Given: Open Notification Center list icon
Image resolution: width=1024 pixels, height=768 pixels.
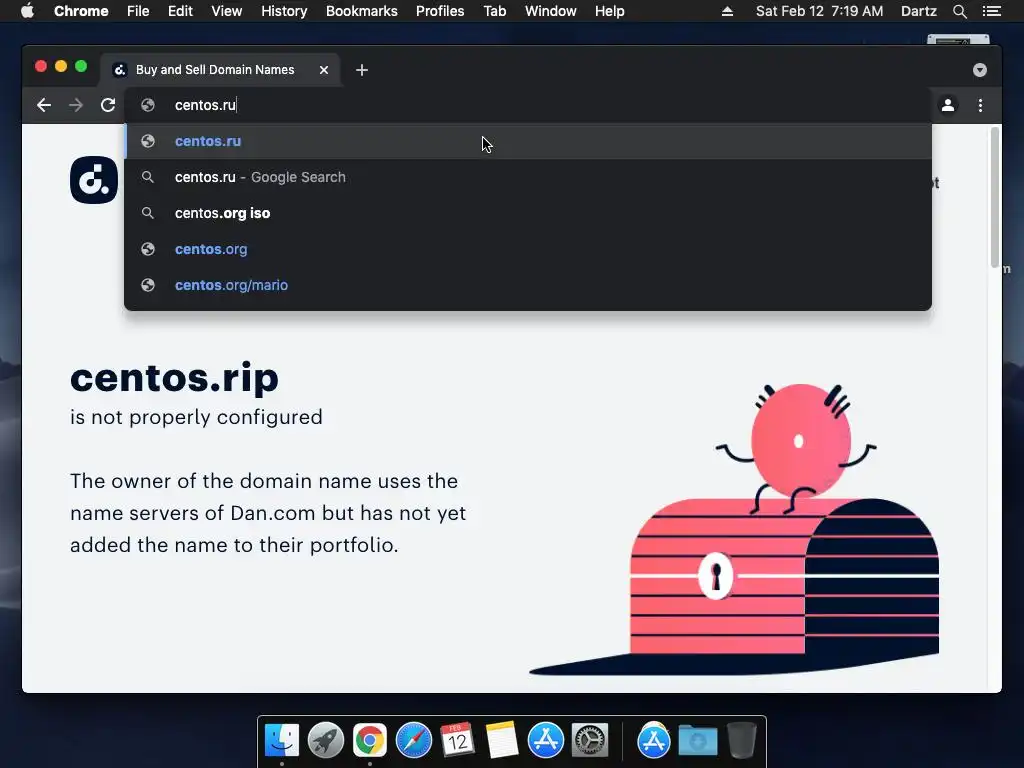Looking at the screenshot, I should tap(991, 11).
